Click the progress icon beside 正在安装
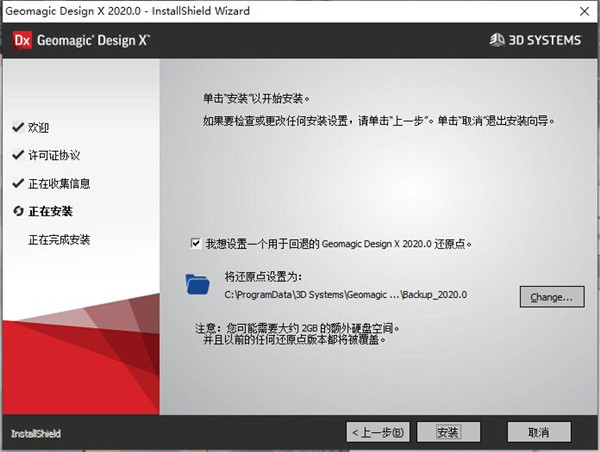This screenshot has width=600, height=452. (x=17, y=212)
